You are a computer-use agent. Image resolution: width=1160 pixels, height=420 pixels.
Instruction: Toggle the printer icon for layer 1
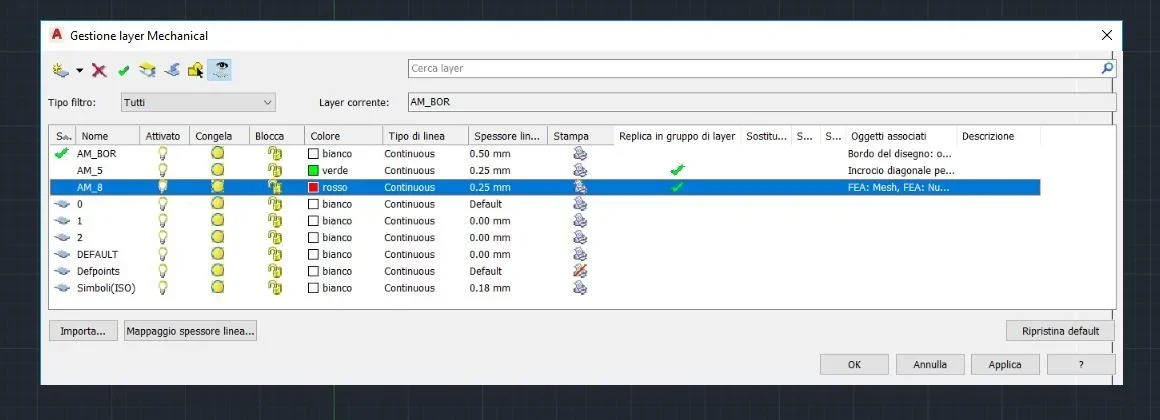(x=581, y=220)
